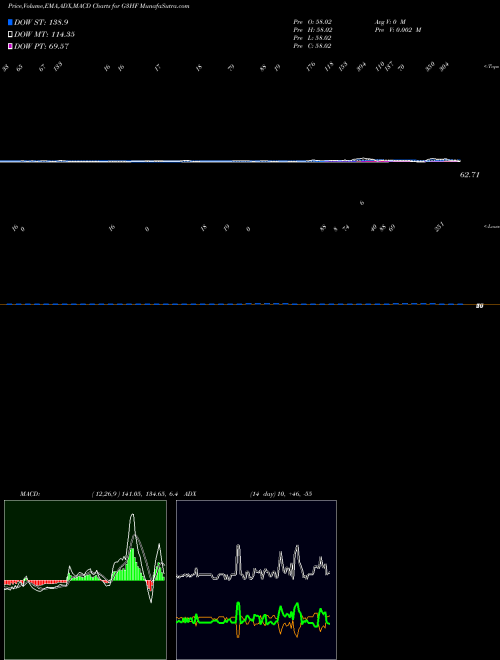This screenshot has width=500, height=660.
Task: Open the MACD histogram chart panel
Action: (x=85, y=580)
